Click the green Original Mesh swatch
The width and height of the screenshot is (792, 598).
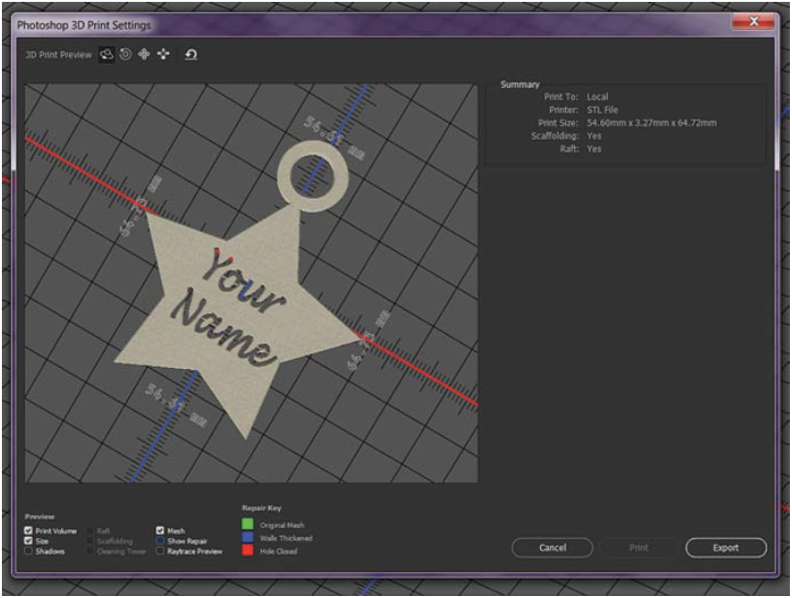click(x=247, y=524)
